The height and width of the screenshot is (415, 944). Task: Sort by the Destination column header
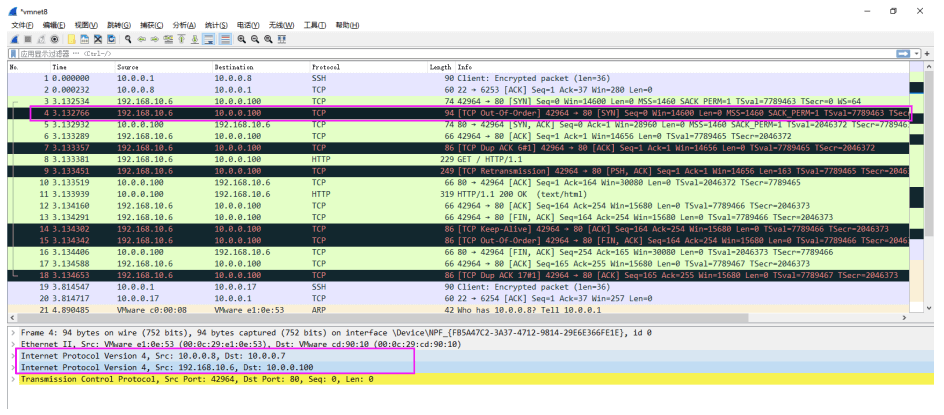click(x=261, y=67)
